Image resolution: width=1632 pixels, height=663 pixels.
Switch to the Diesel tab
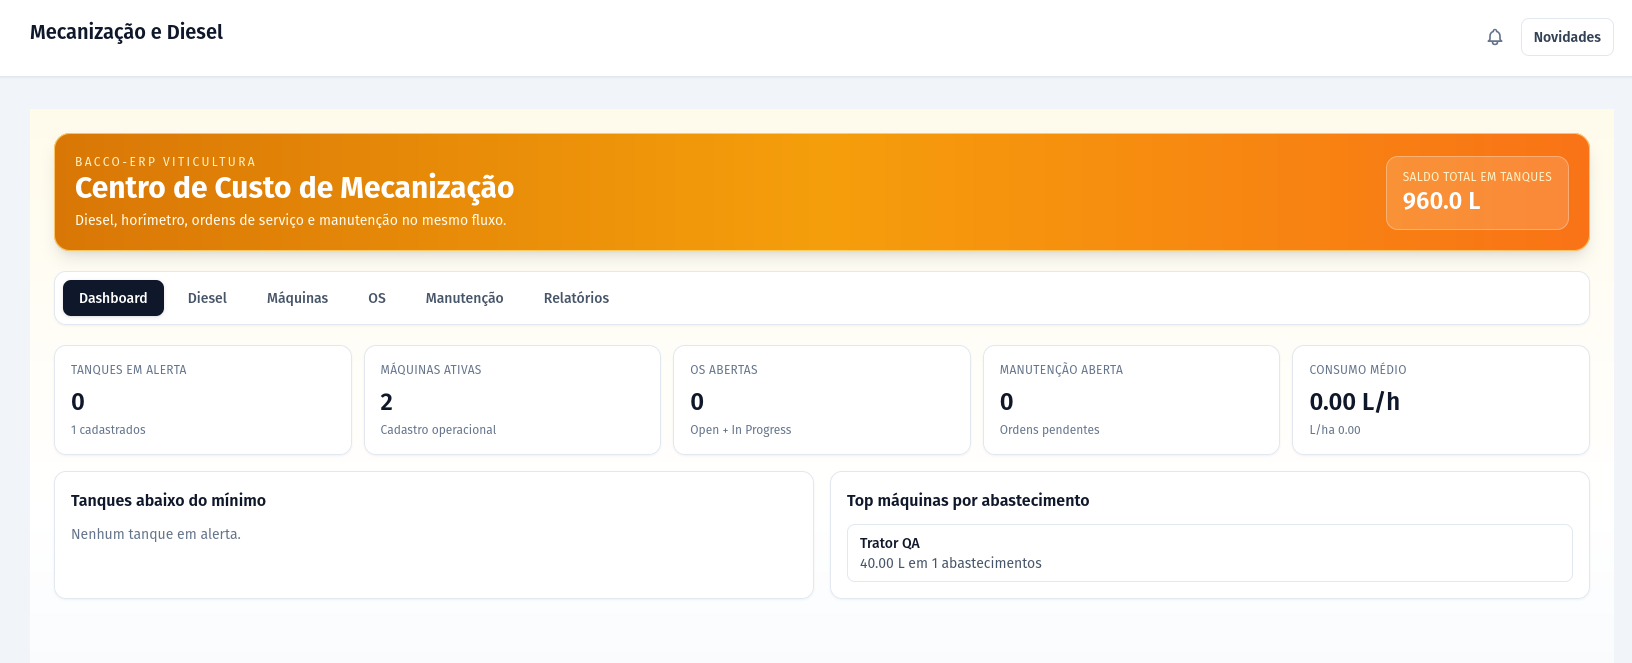pos(207,298)
